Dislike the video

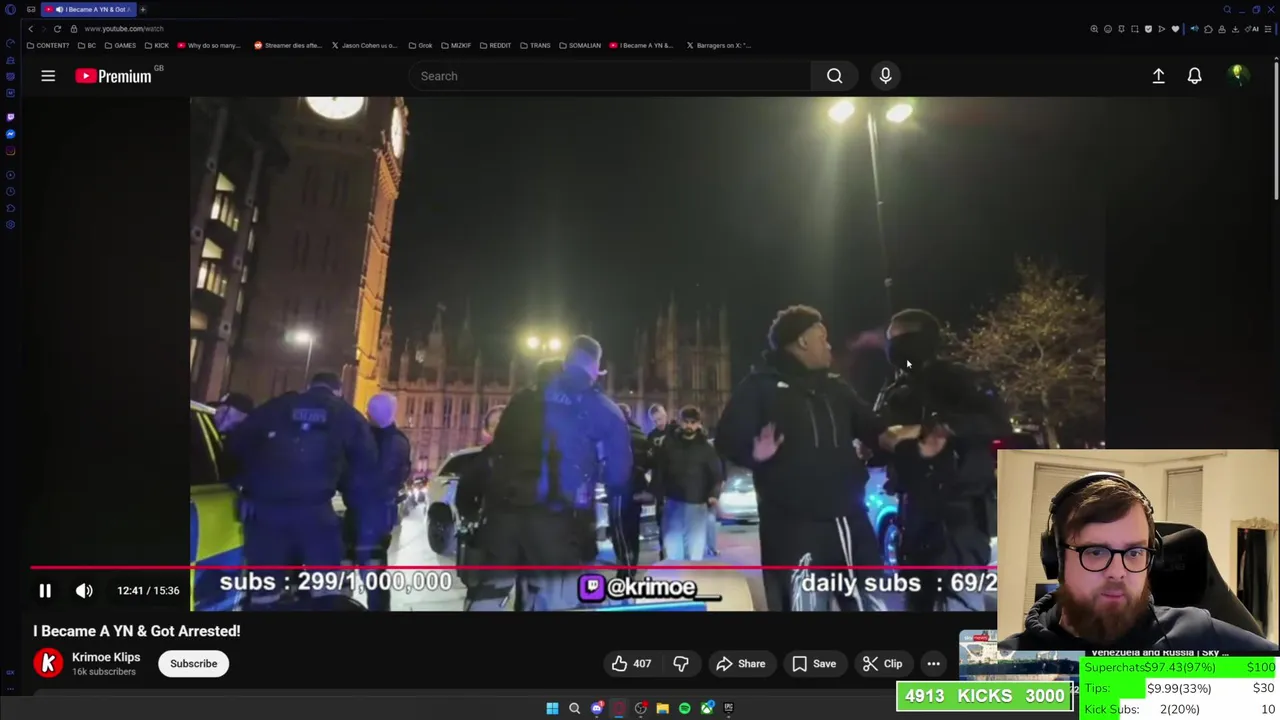[681, 664]
